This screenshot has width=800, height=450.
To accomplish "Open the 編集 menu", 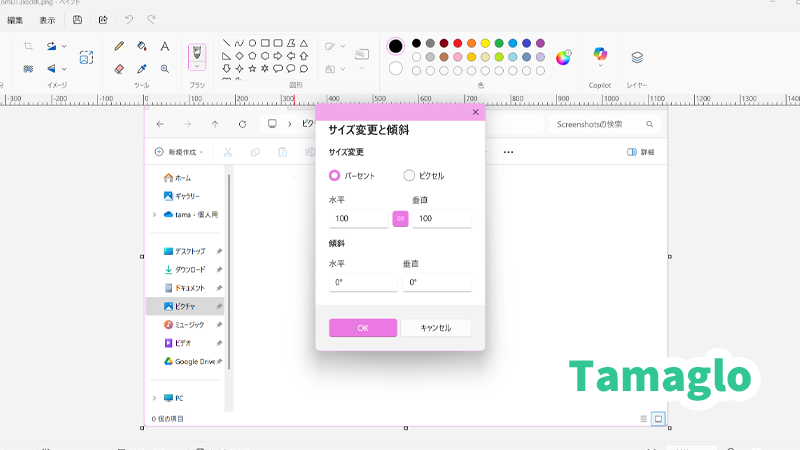I will 15,19.
